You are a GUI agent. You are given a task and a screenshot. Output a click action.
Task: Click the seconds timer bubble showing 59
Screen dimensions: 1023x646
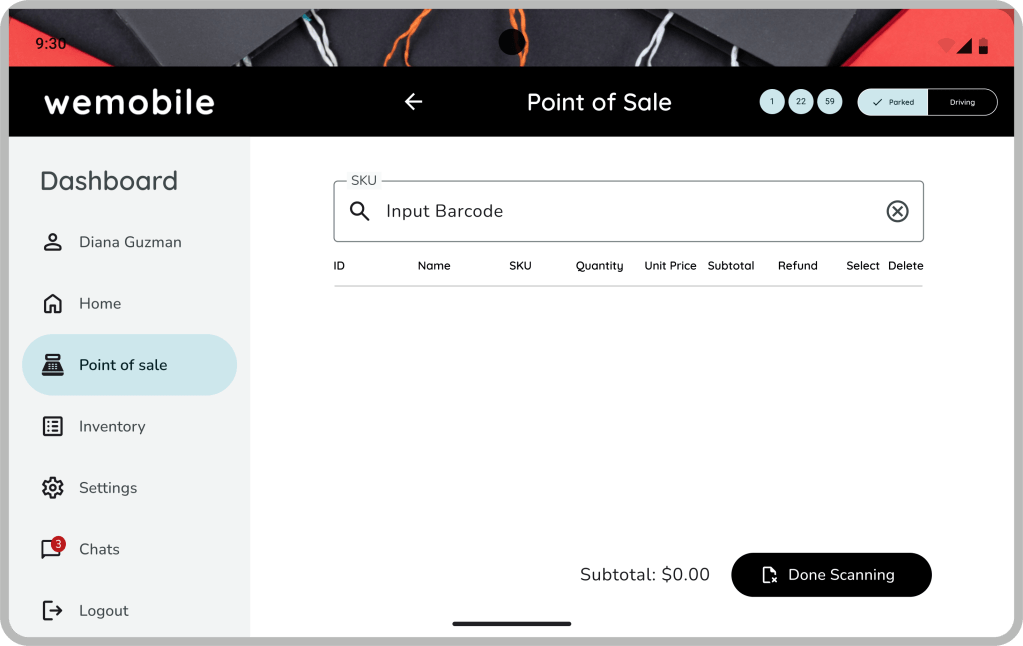coord(830,102)
